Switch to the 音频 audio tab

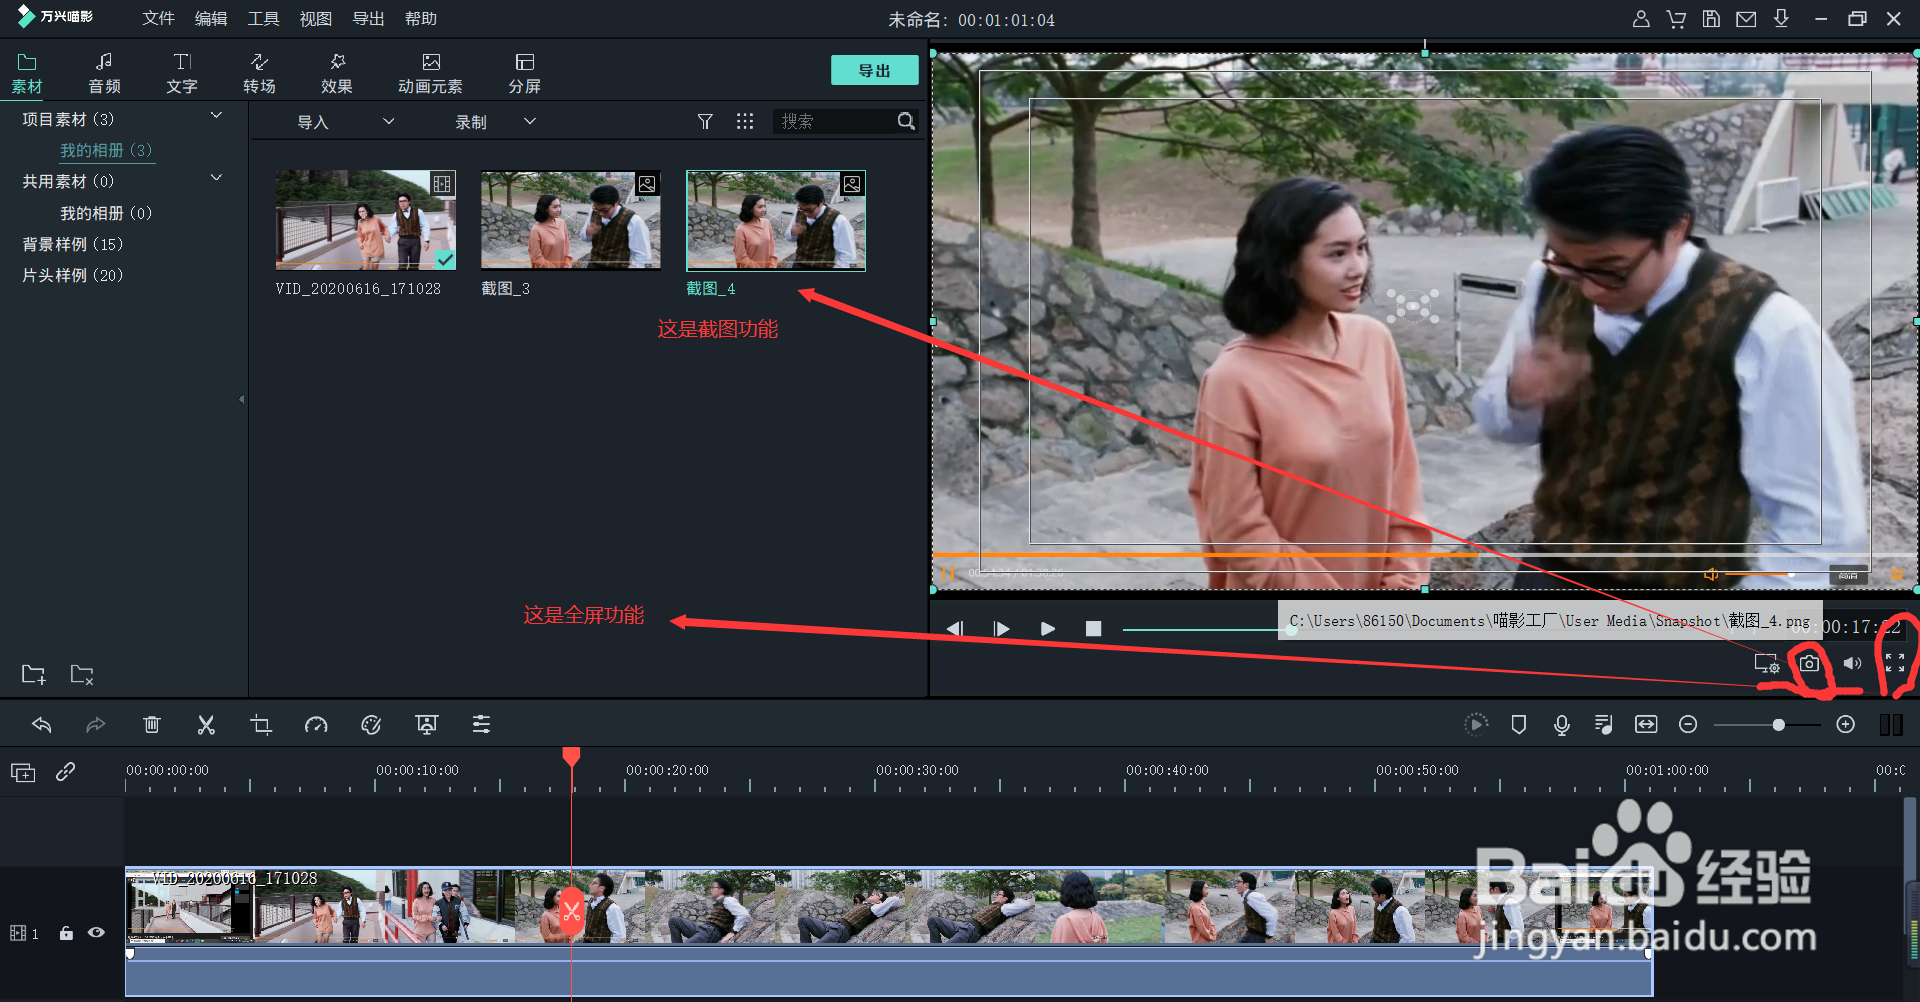point(104,74)
